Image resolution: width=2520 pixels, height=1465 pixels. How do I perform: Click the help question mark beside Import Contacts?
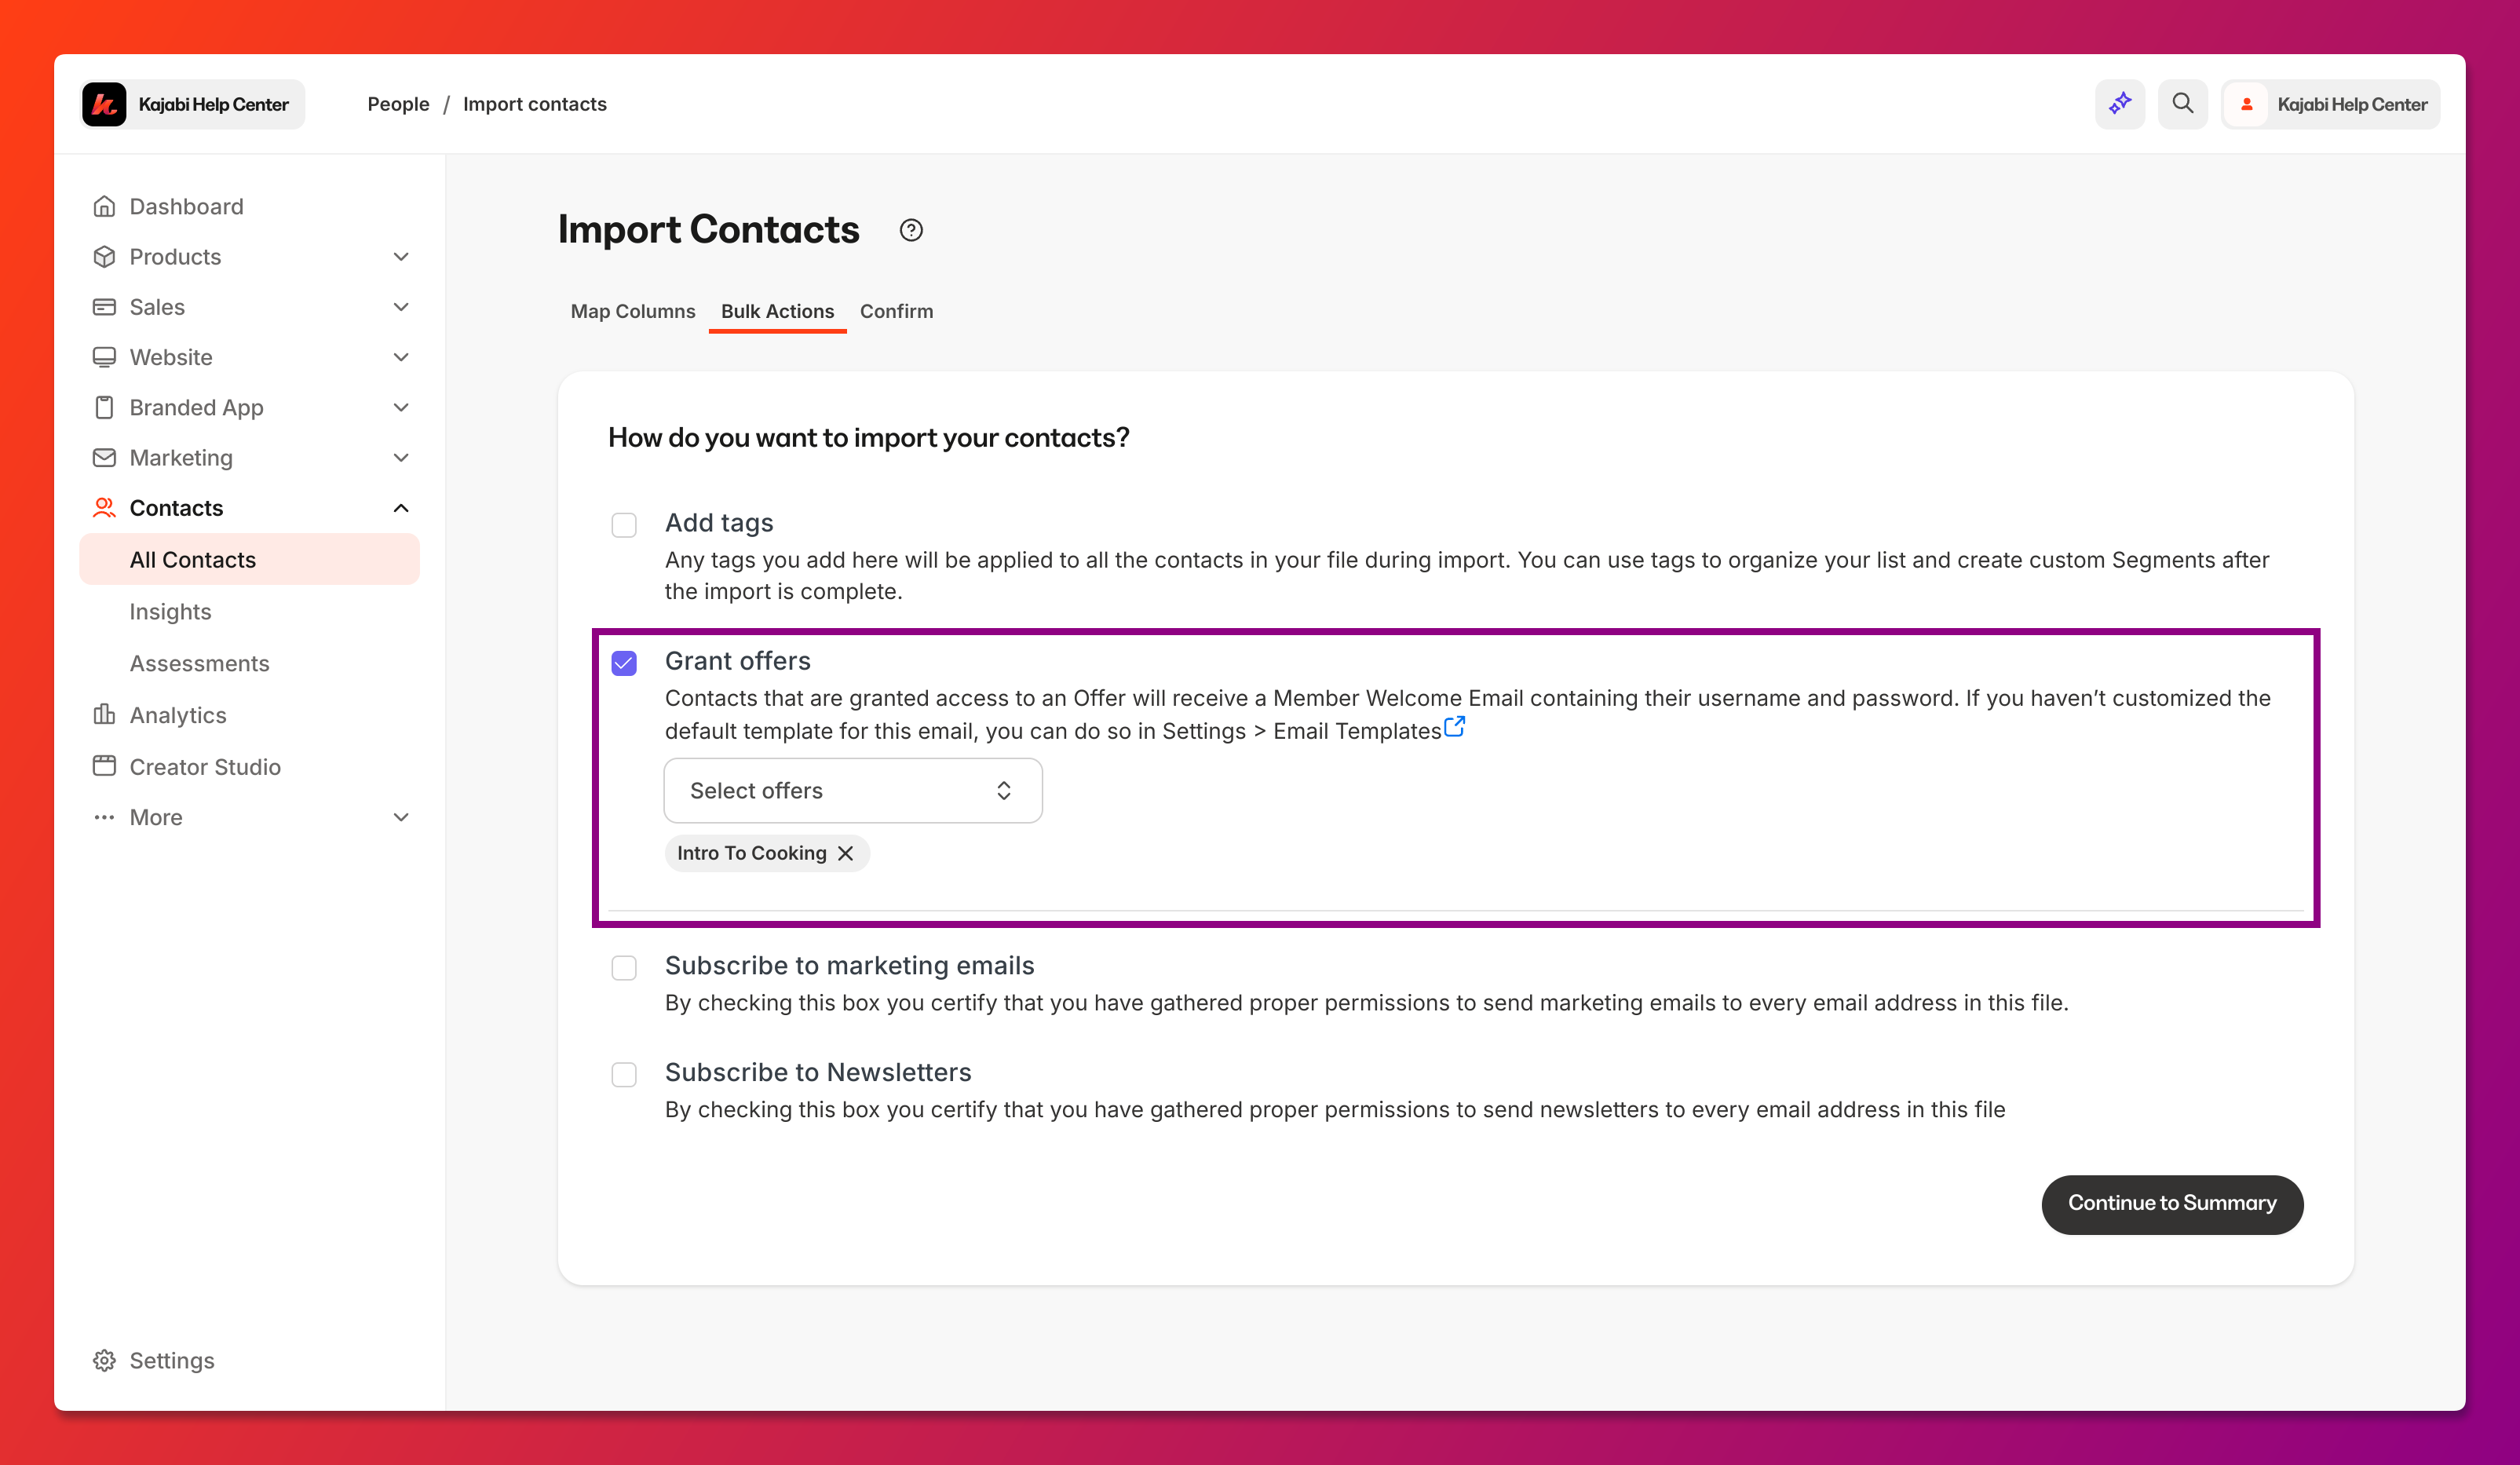pos(910,230)
